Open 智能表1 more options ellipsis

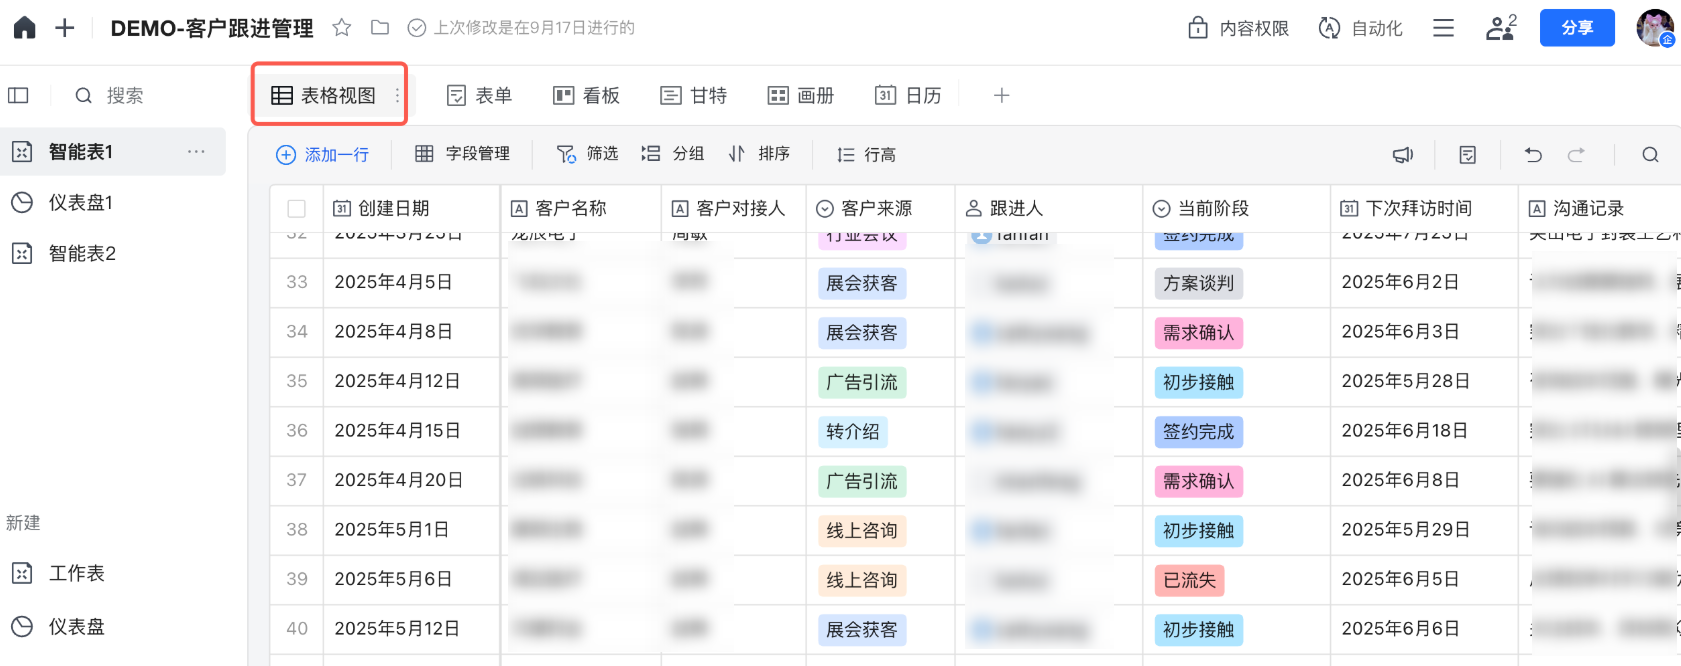(x=196, y=152)
